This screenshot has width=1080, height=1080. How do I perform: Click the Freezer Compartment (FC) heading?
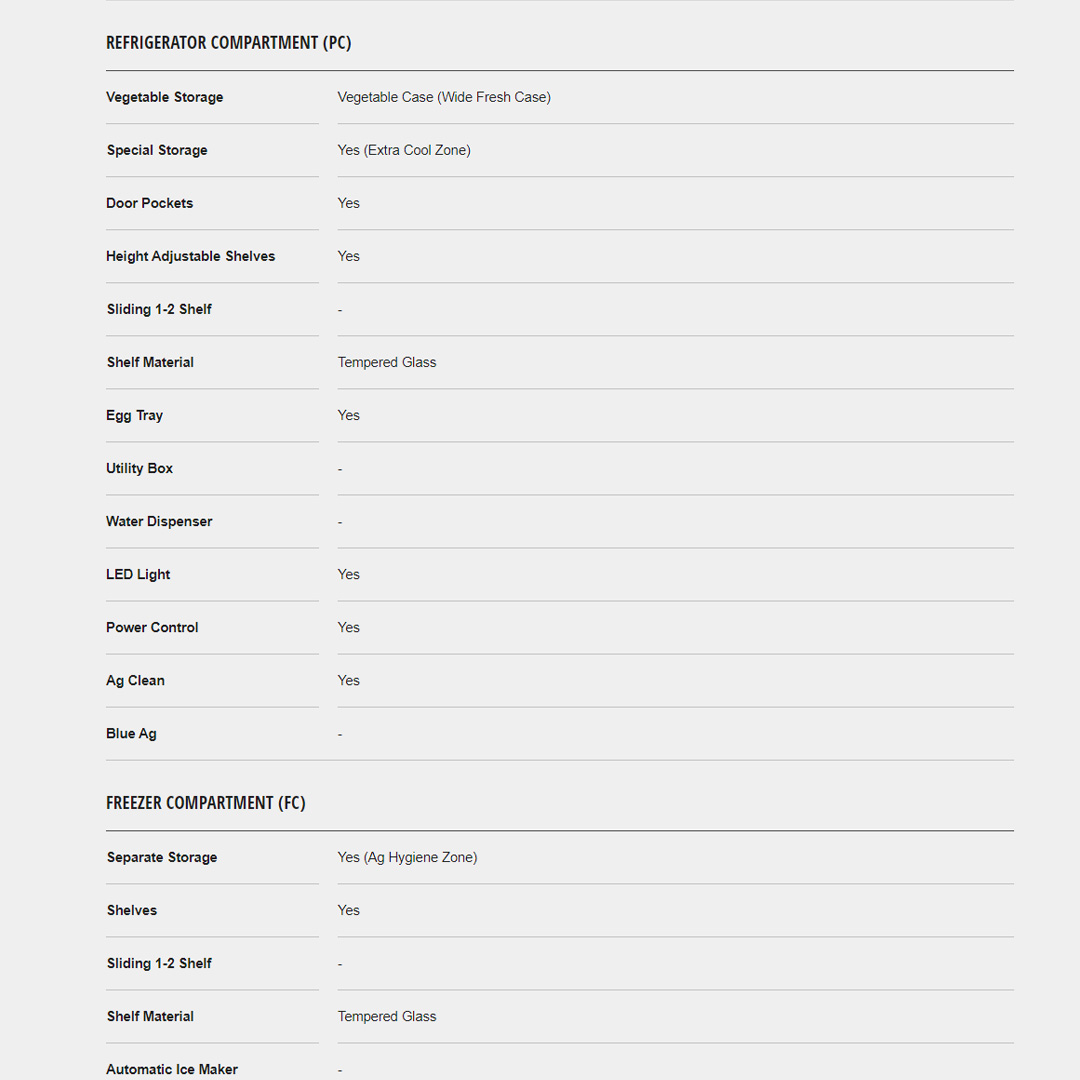click(x=206, y=803)
